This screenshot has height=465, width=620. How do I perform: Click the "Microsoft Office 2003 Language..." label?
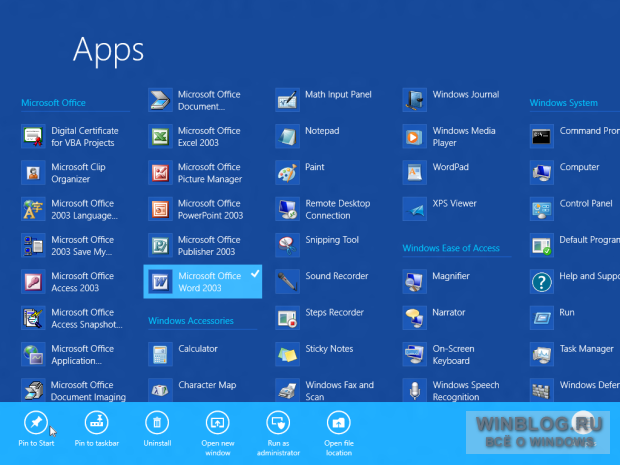pos(84,209)
